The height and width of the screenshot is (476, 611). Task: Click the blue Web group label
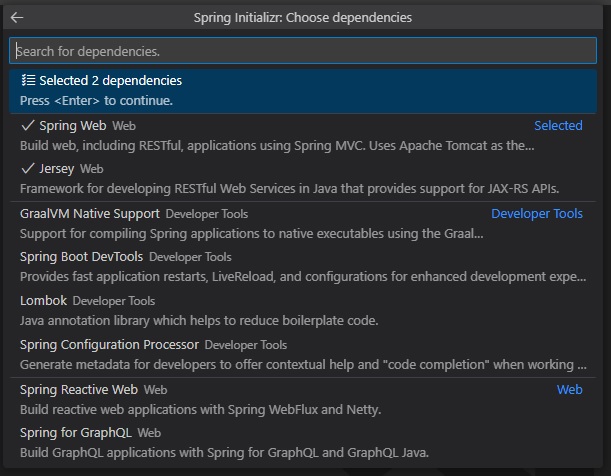[569, 389]
